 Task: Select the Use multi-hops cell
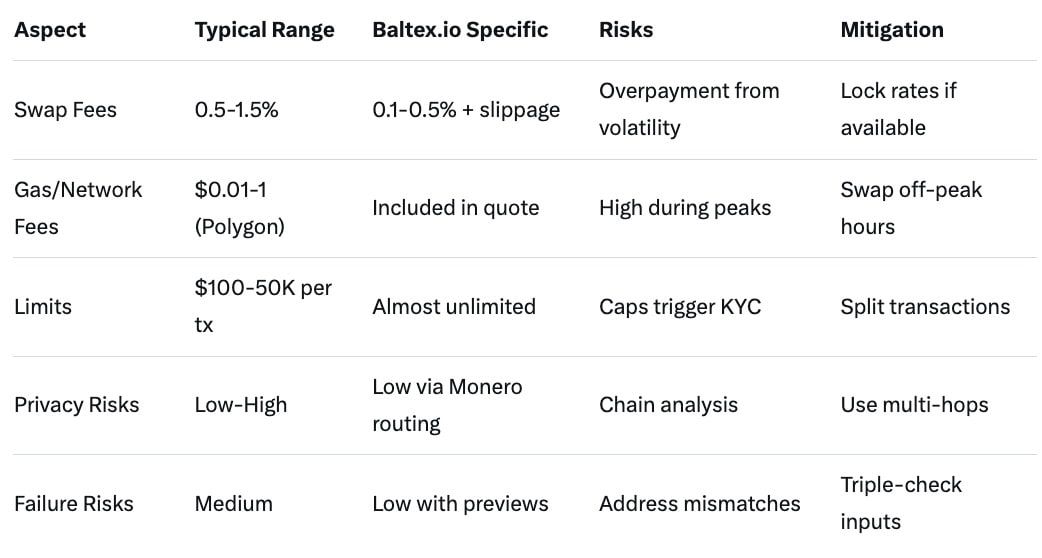point(914,405)
